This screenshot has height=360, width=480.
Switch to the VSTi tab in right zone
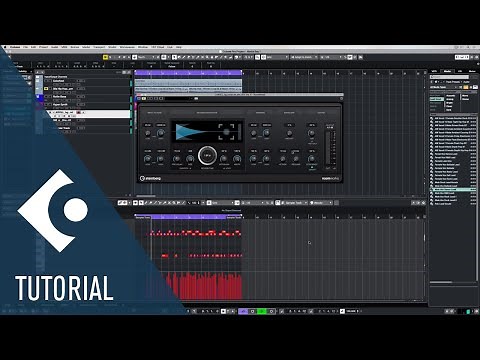(434, 71)
